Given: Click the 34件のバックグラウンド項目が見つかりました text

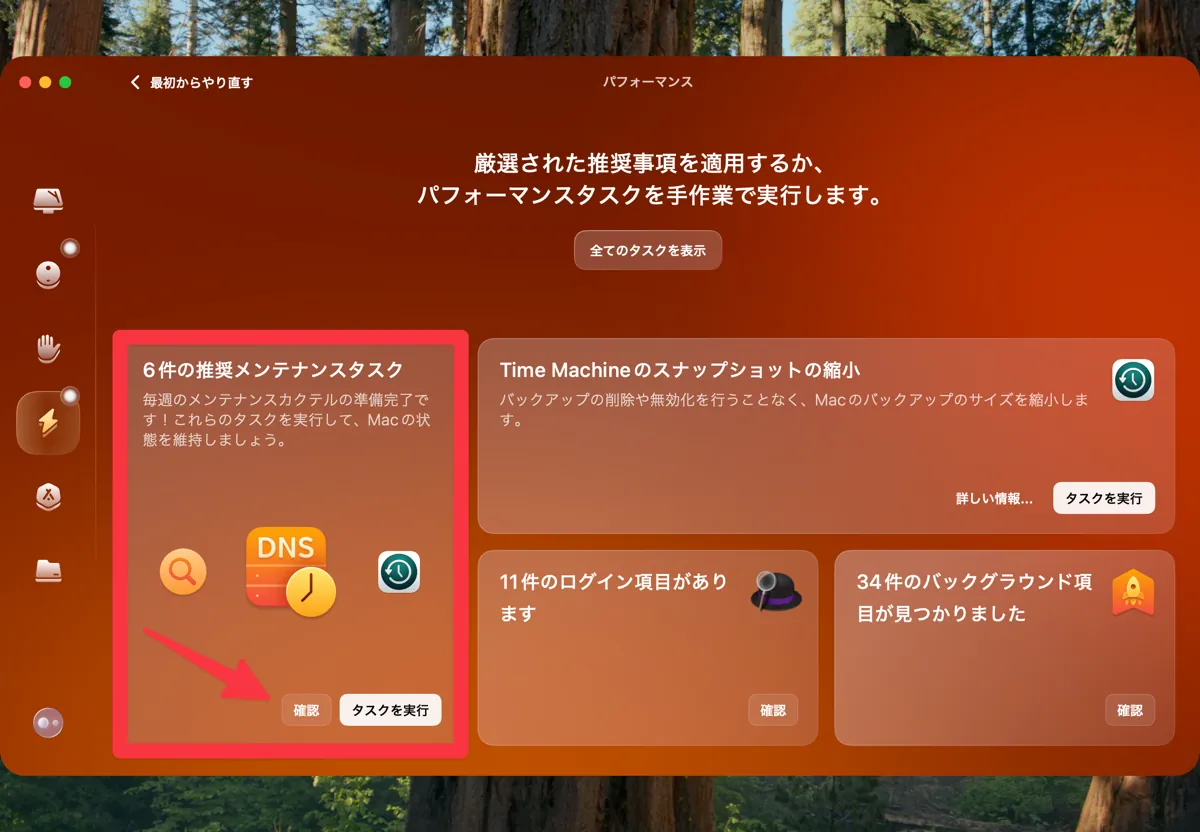Looking at the screenshot, I should (974, 597).
